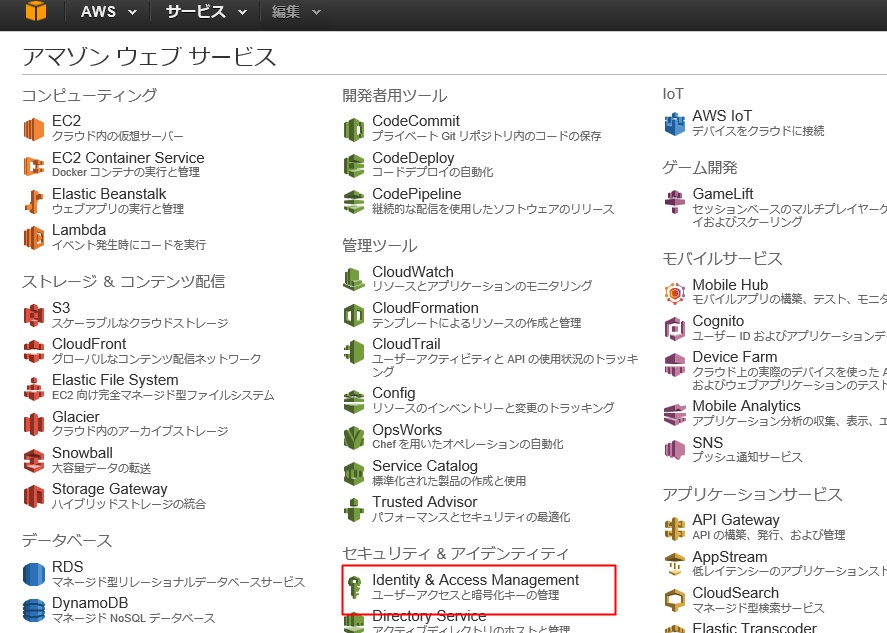Screen dimensions: 887x633
Task: Click the Lambda service icon
Action: (x=35, y=237)
